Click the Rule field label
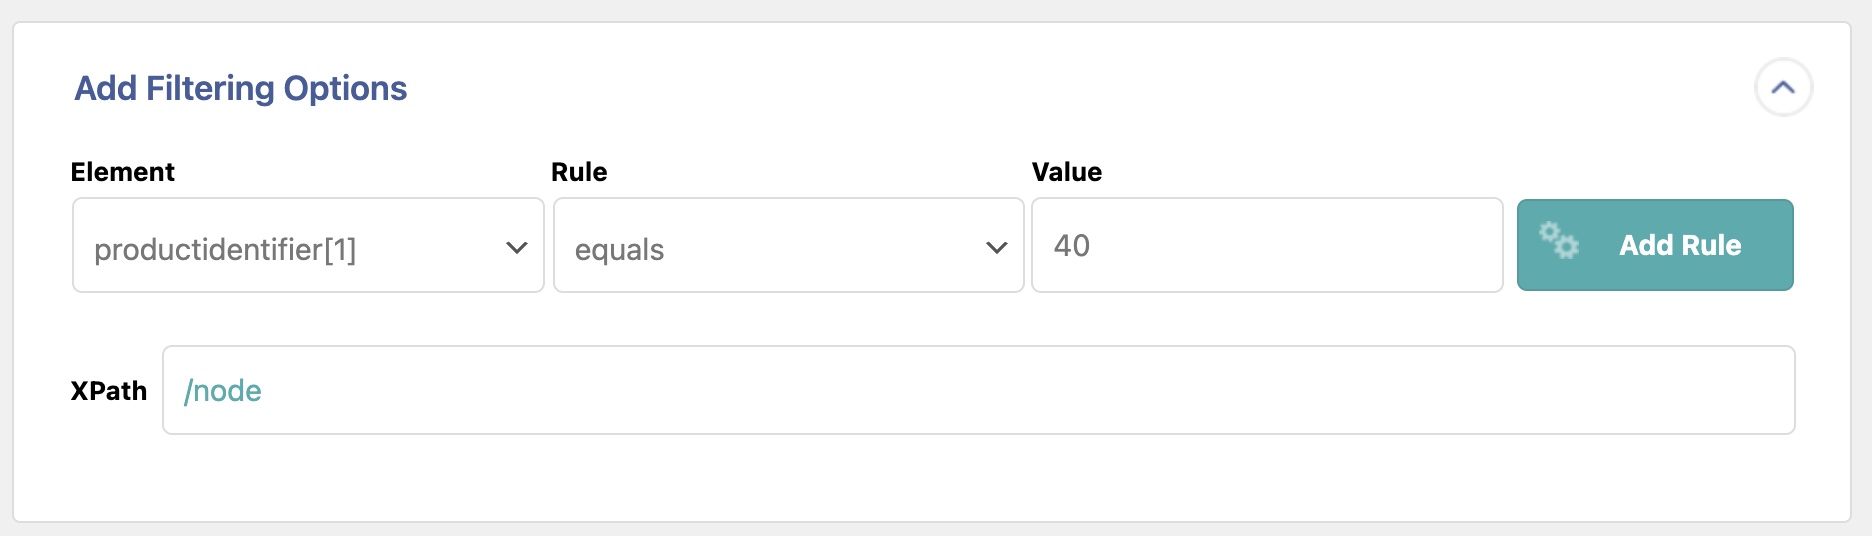This screenshot has width=1872, height=536. 579,172
